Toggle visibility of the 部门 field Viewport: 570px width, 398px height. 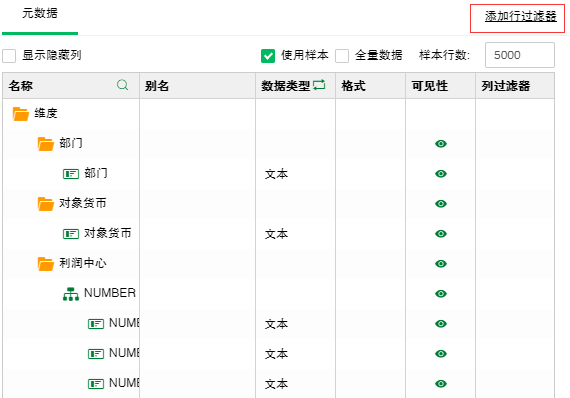tap(441, 174)
